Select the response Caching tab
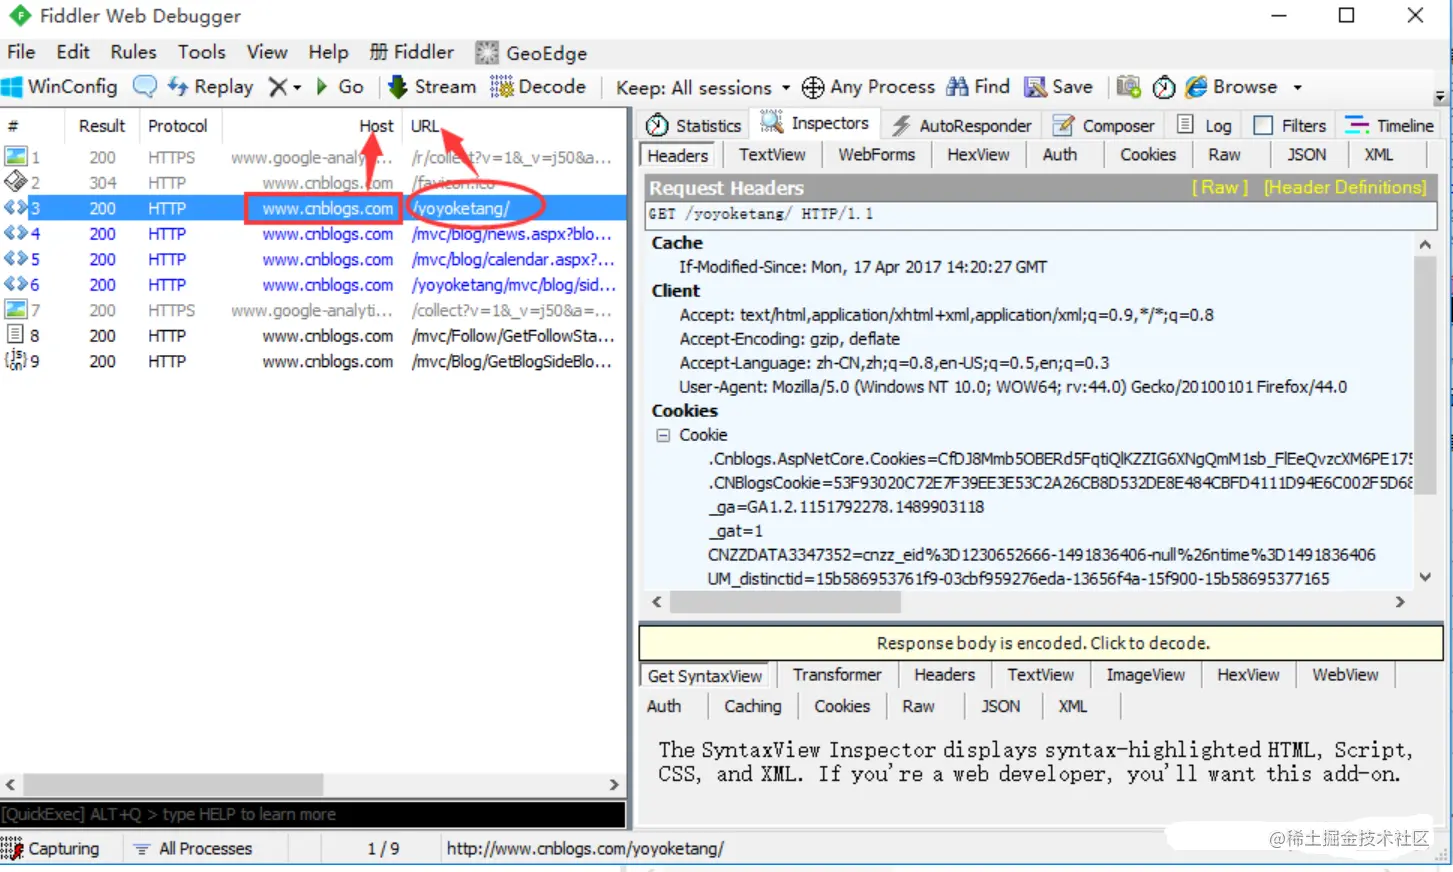The width and height of the screenshot is (1453, 872). (x=753, y=706)
